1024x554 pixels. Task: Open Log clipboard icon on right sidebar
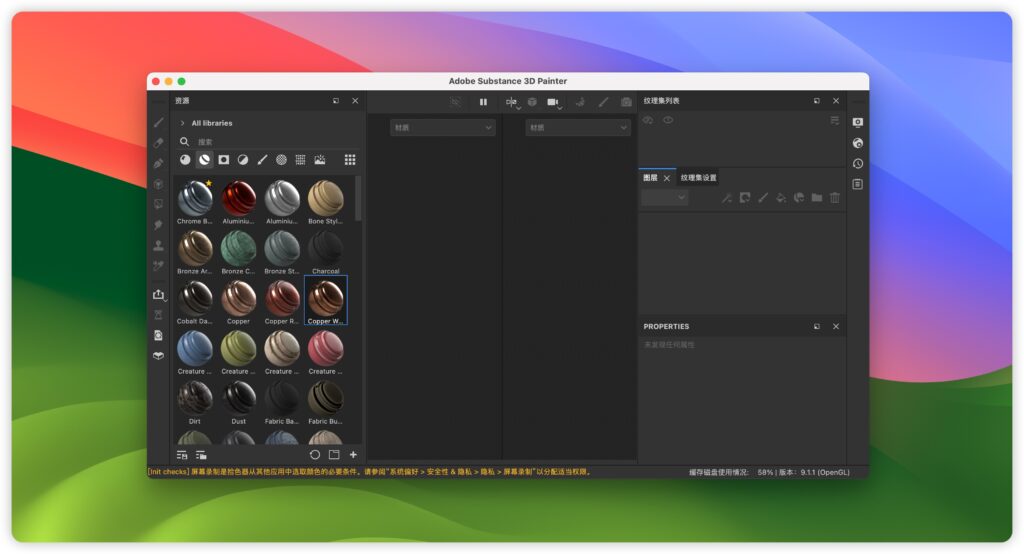click(x=858, y=184)
